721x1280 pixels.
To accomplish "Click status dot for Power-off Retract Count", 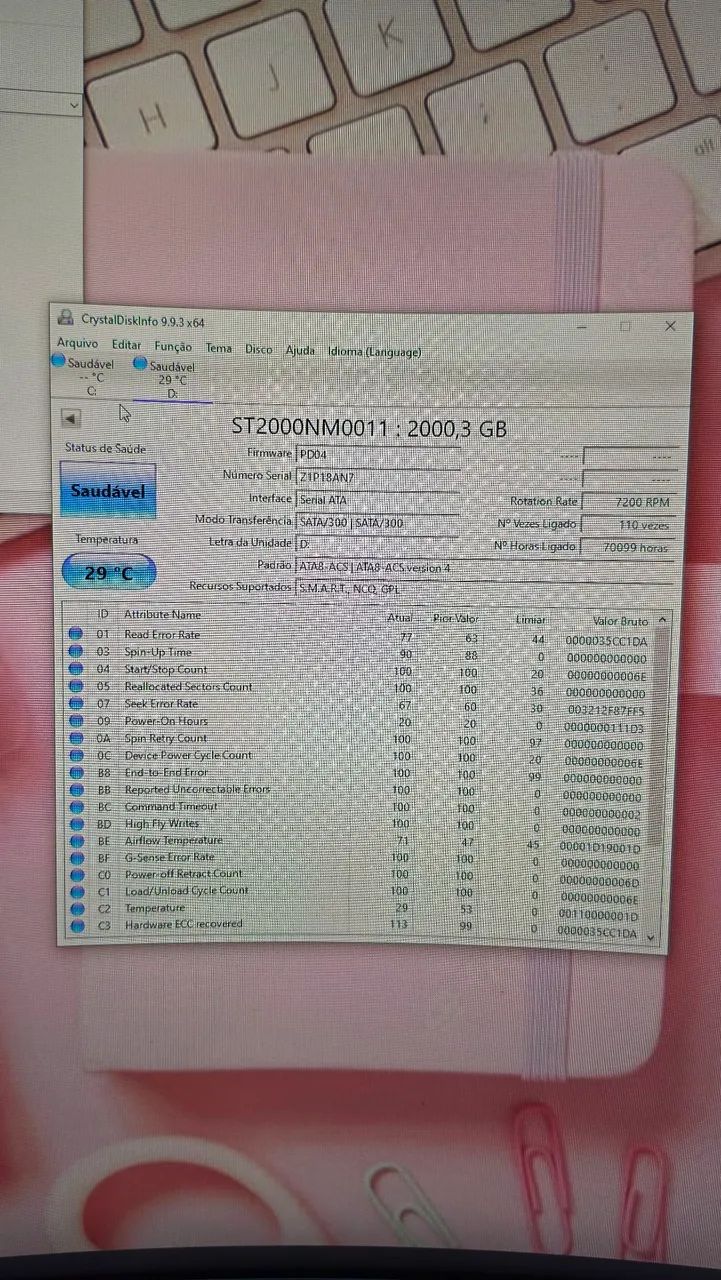I will click(75, 875).
